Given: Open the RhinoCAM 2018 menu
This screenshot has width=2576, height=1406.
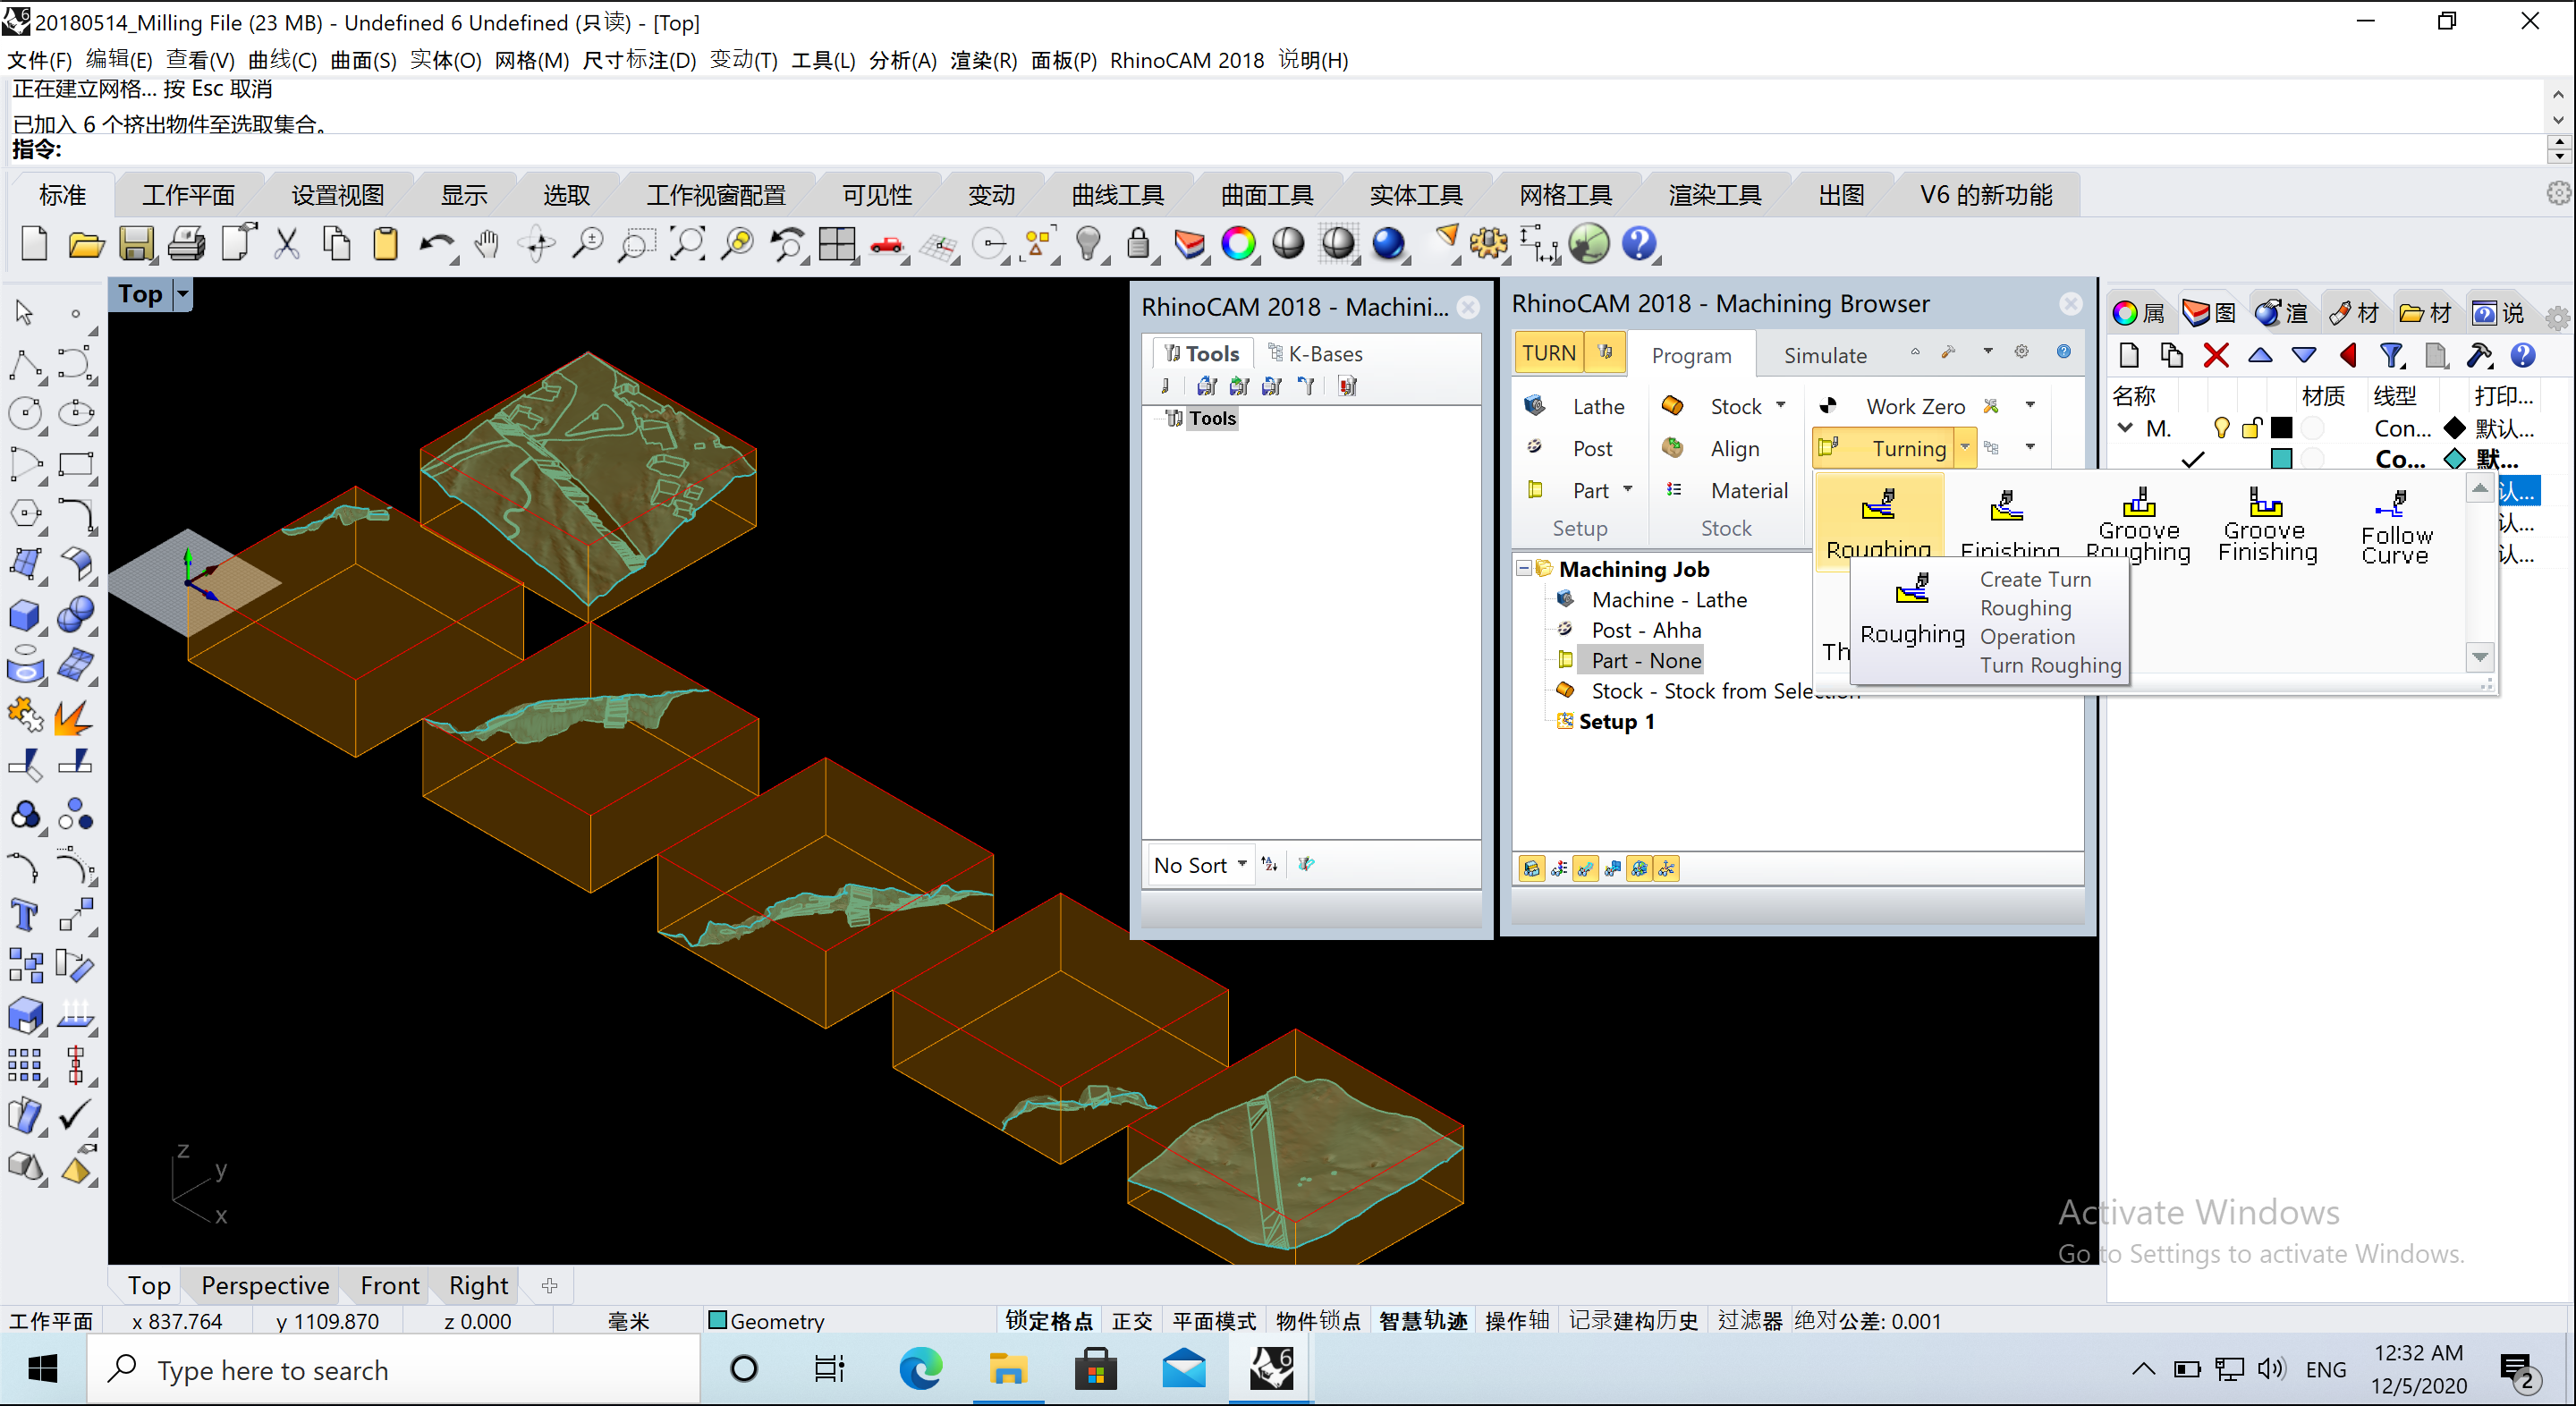Looking at the screenshot, I should 1187,60.
